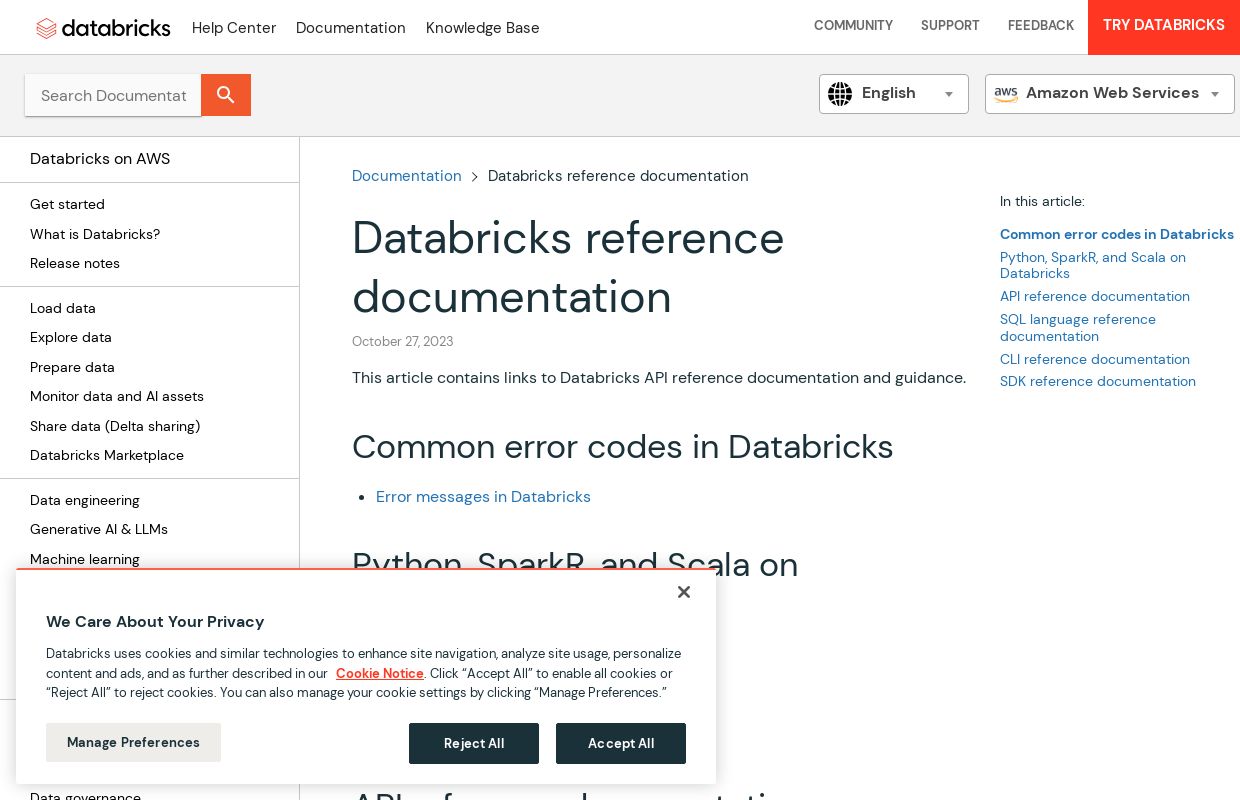This screenshot has width=1240, height=800.
Task: Open the Support page
Action: [x=950, y=26]
